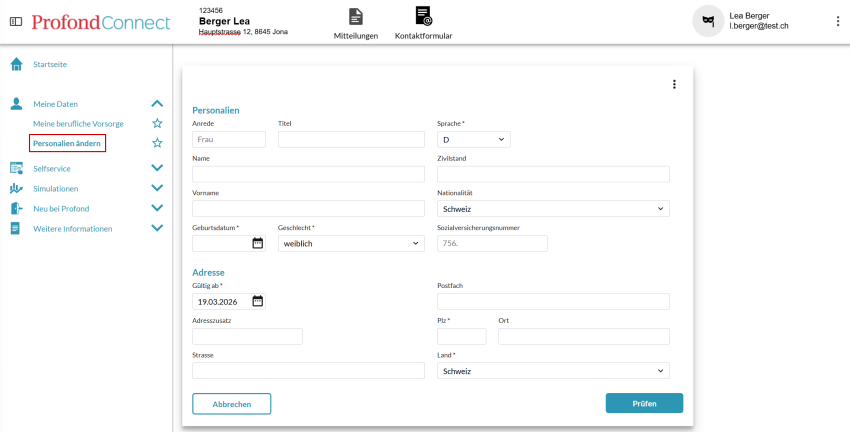Click the Adresse section heading
Viewport: 850px width, 432px height.
pos(208,273)
